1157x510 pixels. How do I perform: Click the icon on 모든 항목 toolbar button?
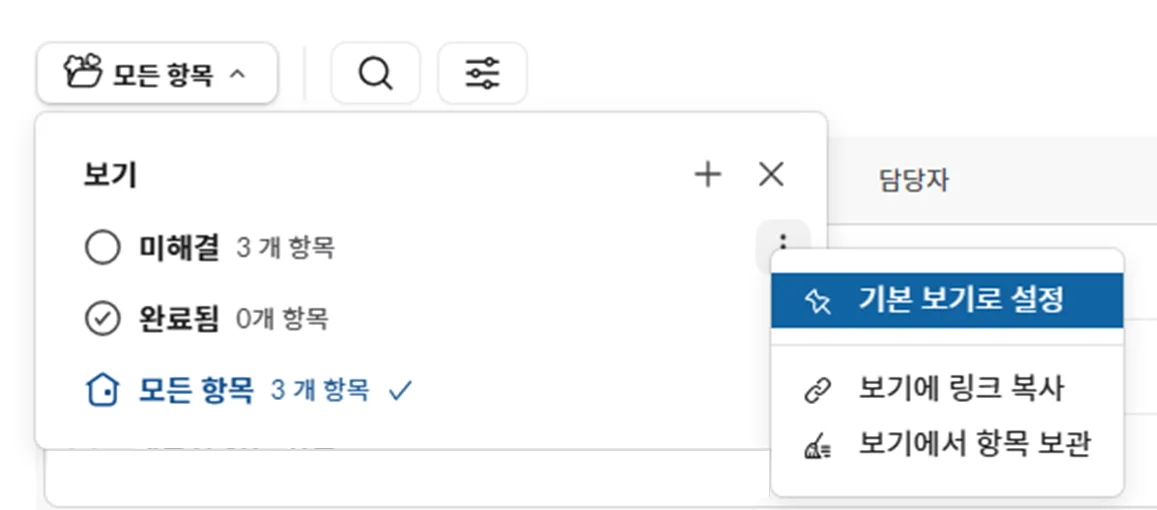click(82, 72)
